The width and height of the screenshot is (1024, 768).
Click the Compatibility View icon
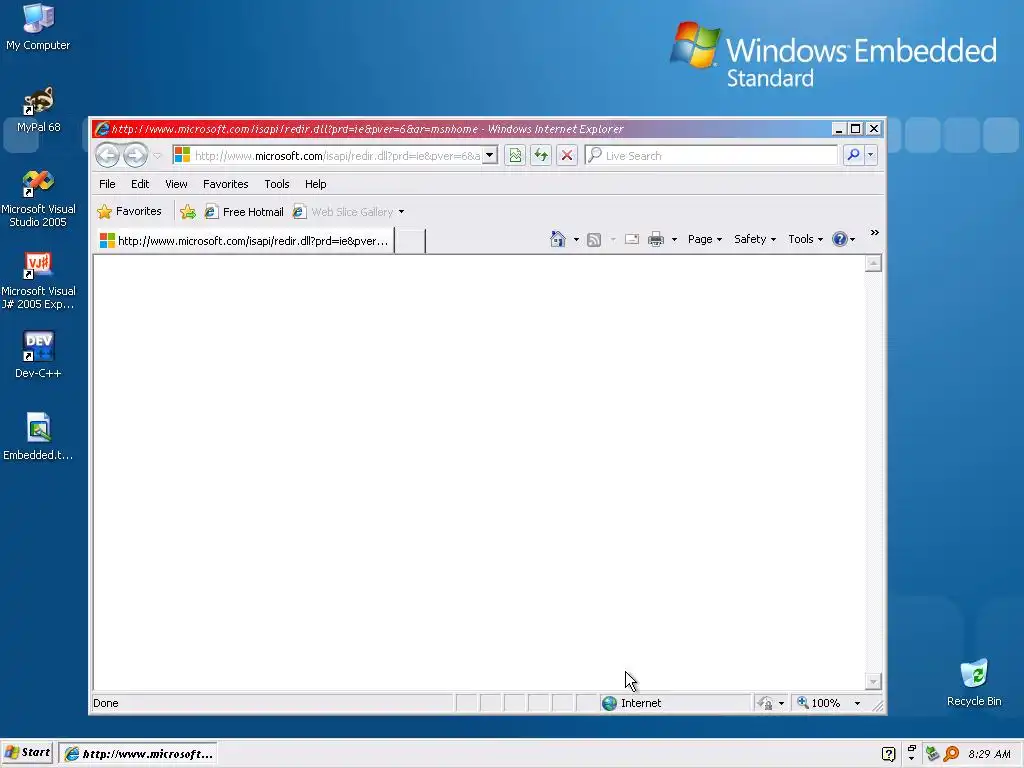tap(515, 155)
